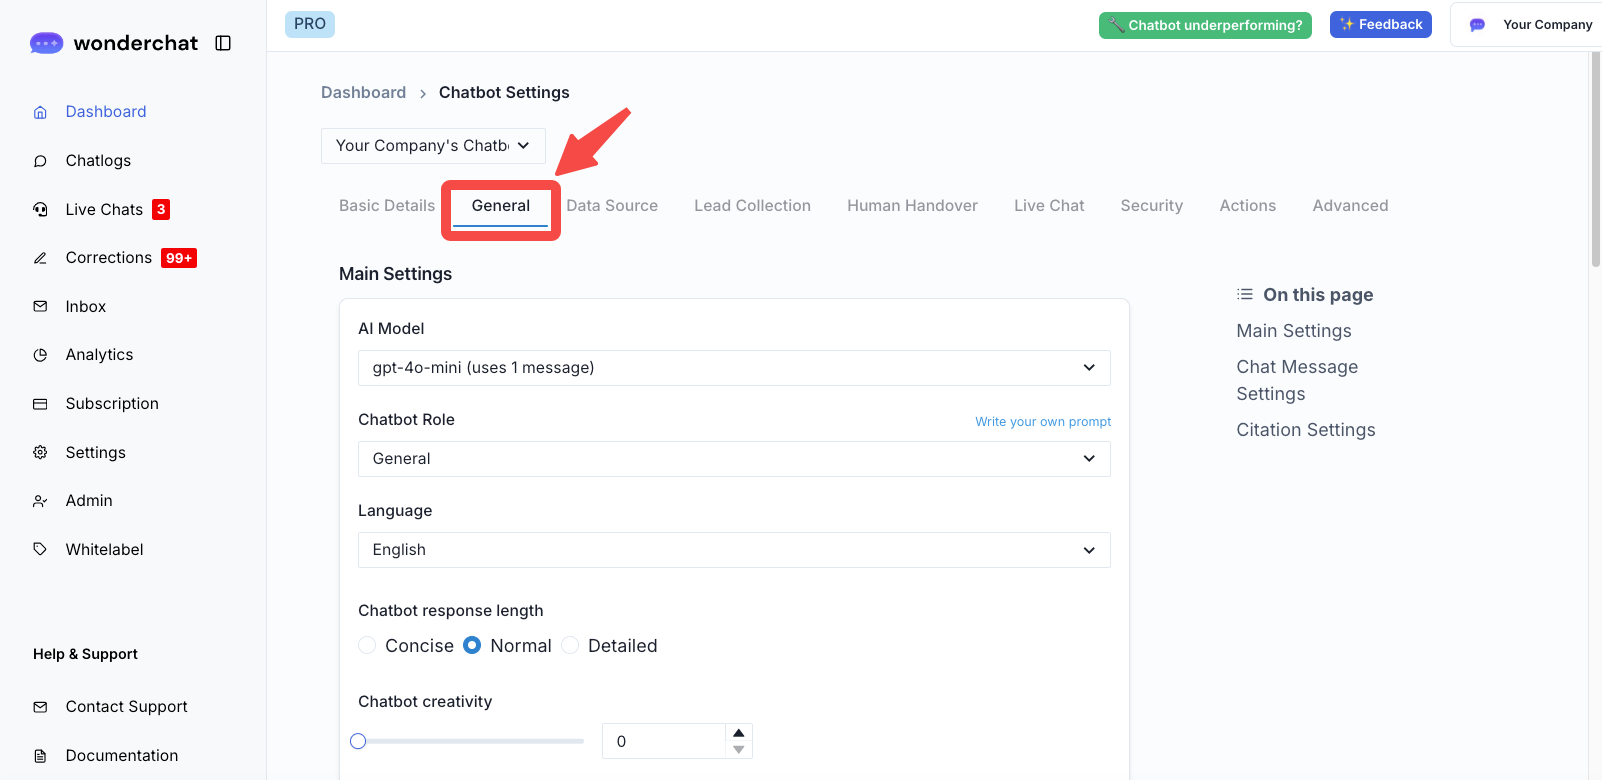Screen dimensions: 1602x780
Task: Click the Write your own prompt link
Action: tap(1043, 422)
